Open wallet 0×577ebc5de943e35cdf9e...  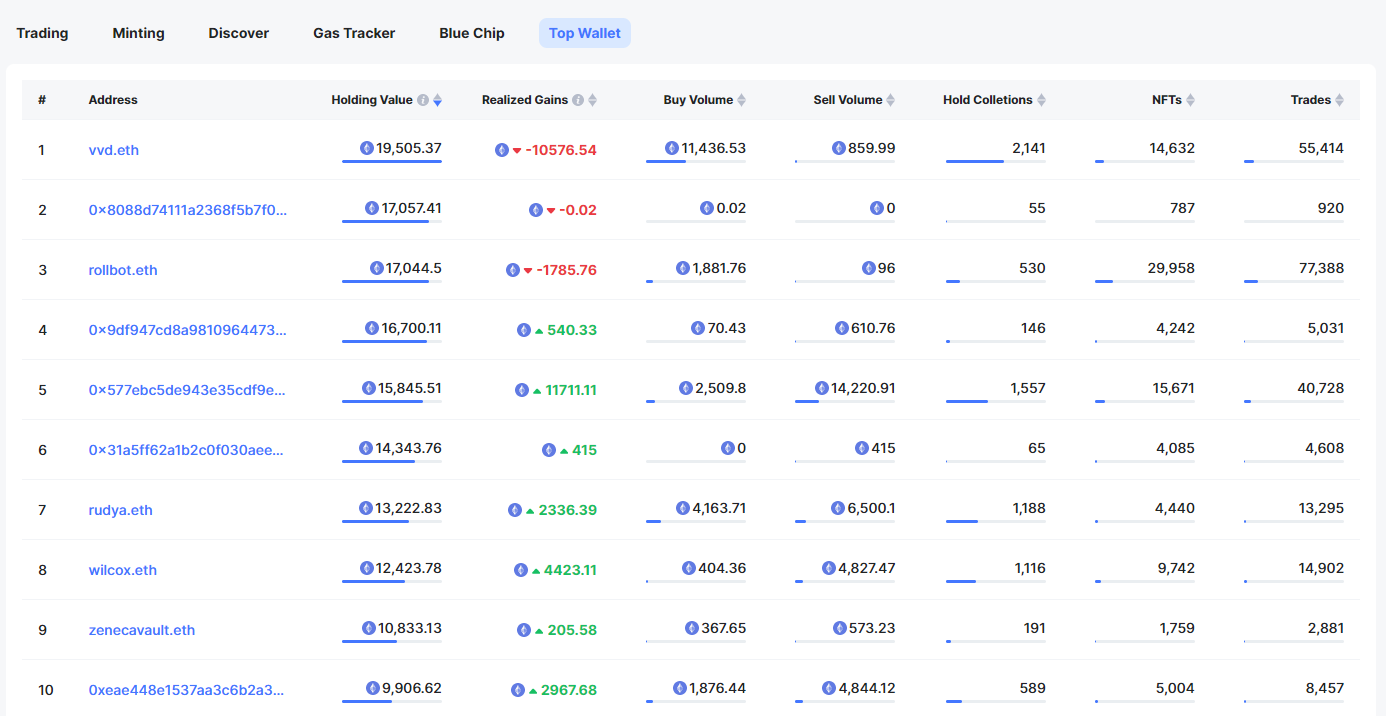tap(187, 390)
